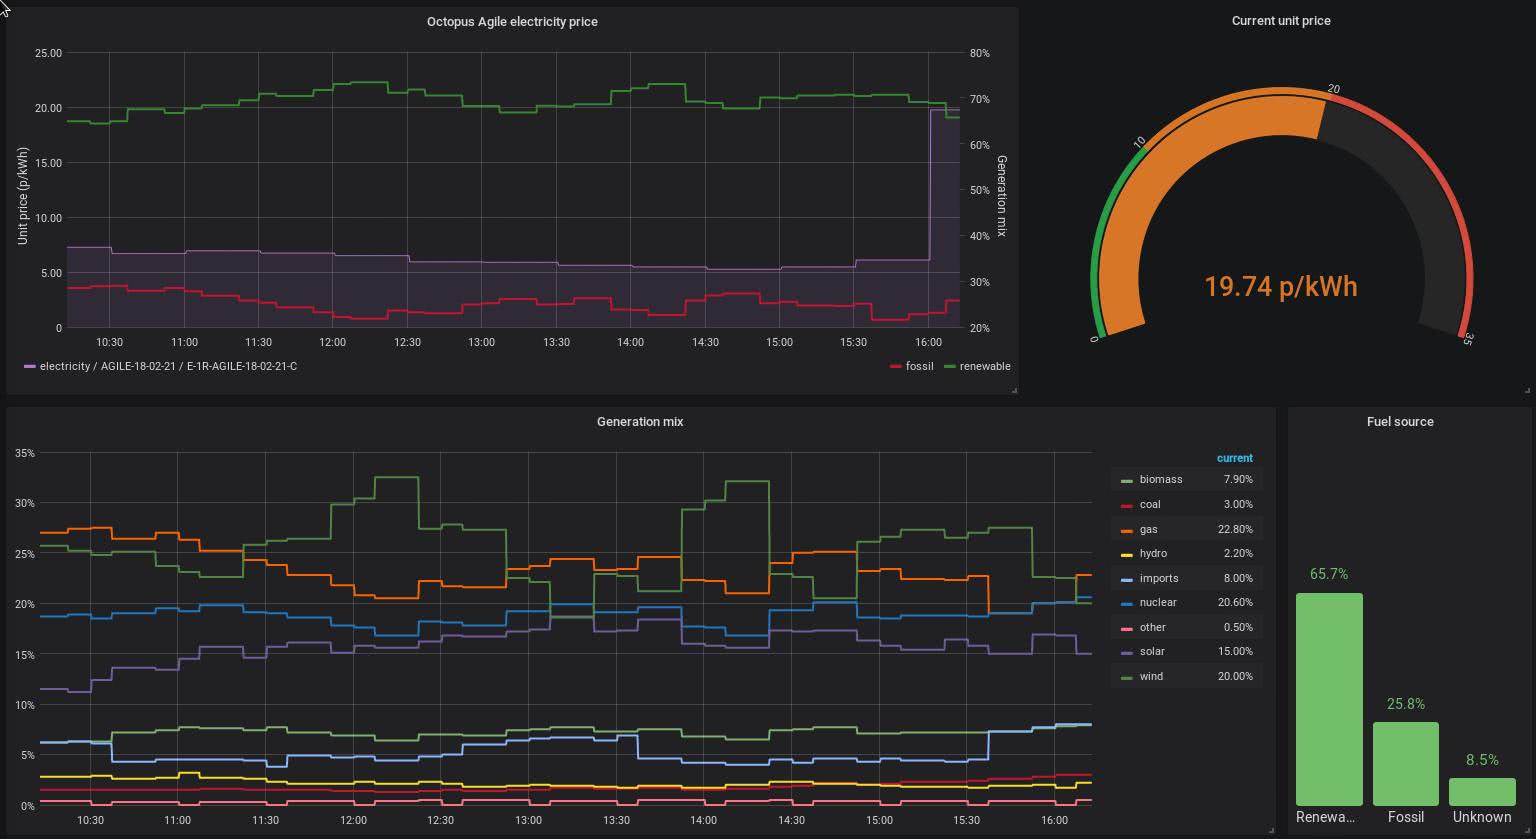
Task: Click the gas current value 22.80%
Action: [1235, 529]
